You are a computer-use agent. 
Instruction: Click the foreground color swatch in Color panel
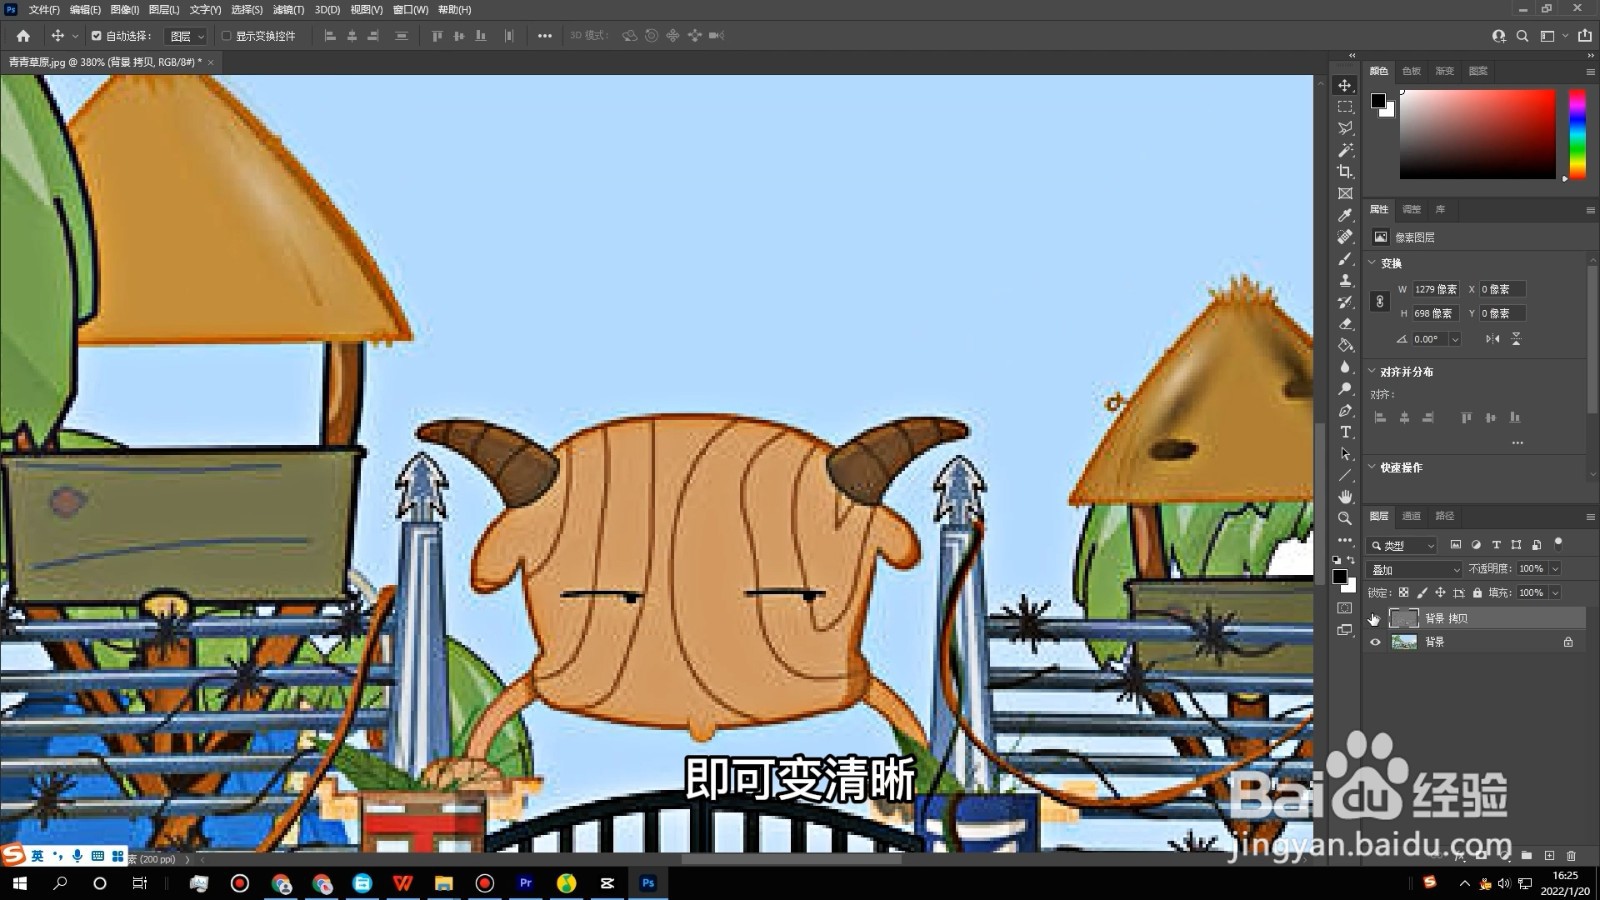[1378, 100]
